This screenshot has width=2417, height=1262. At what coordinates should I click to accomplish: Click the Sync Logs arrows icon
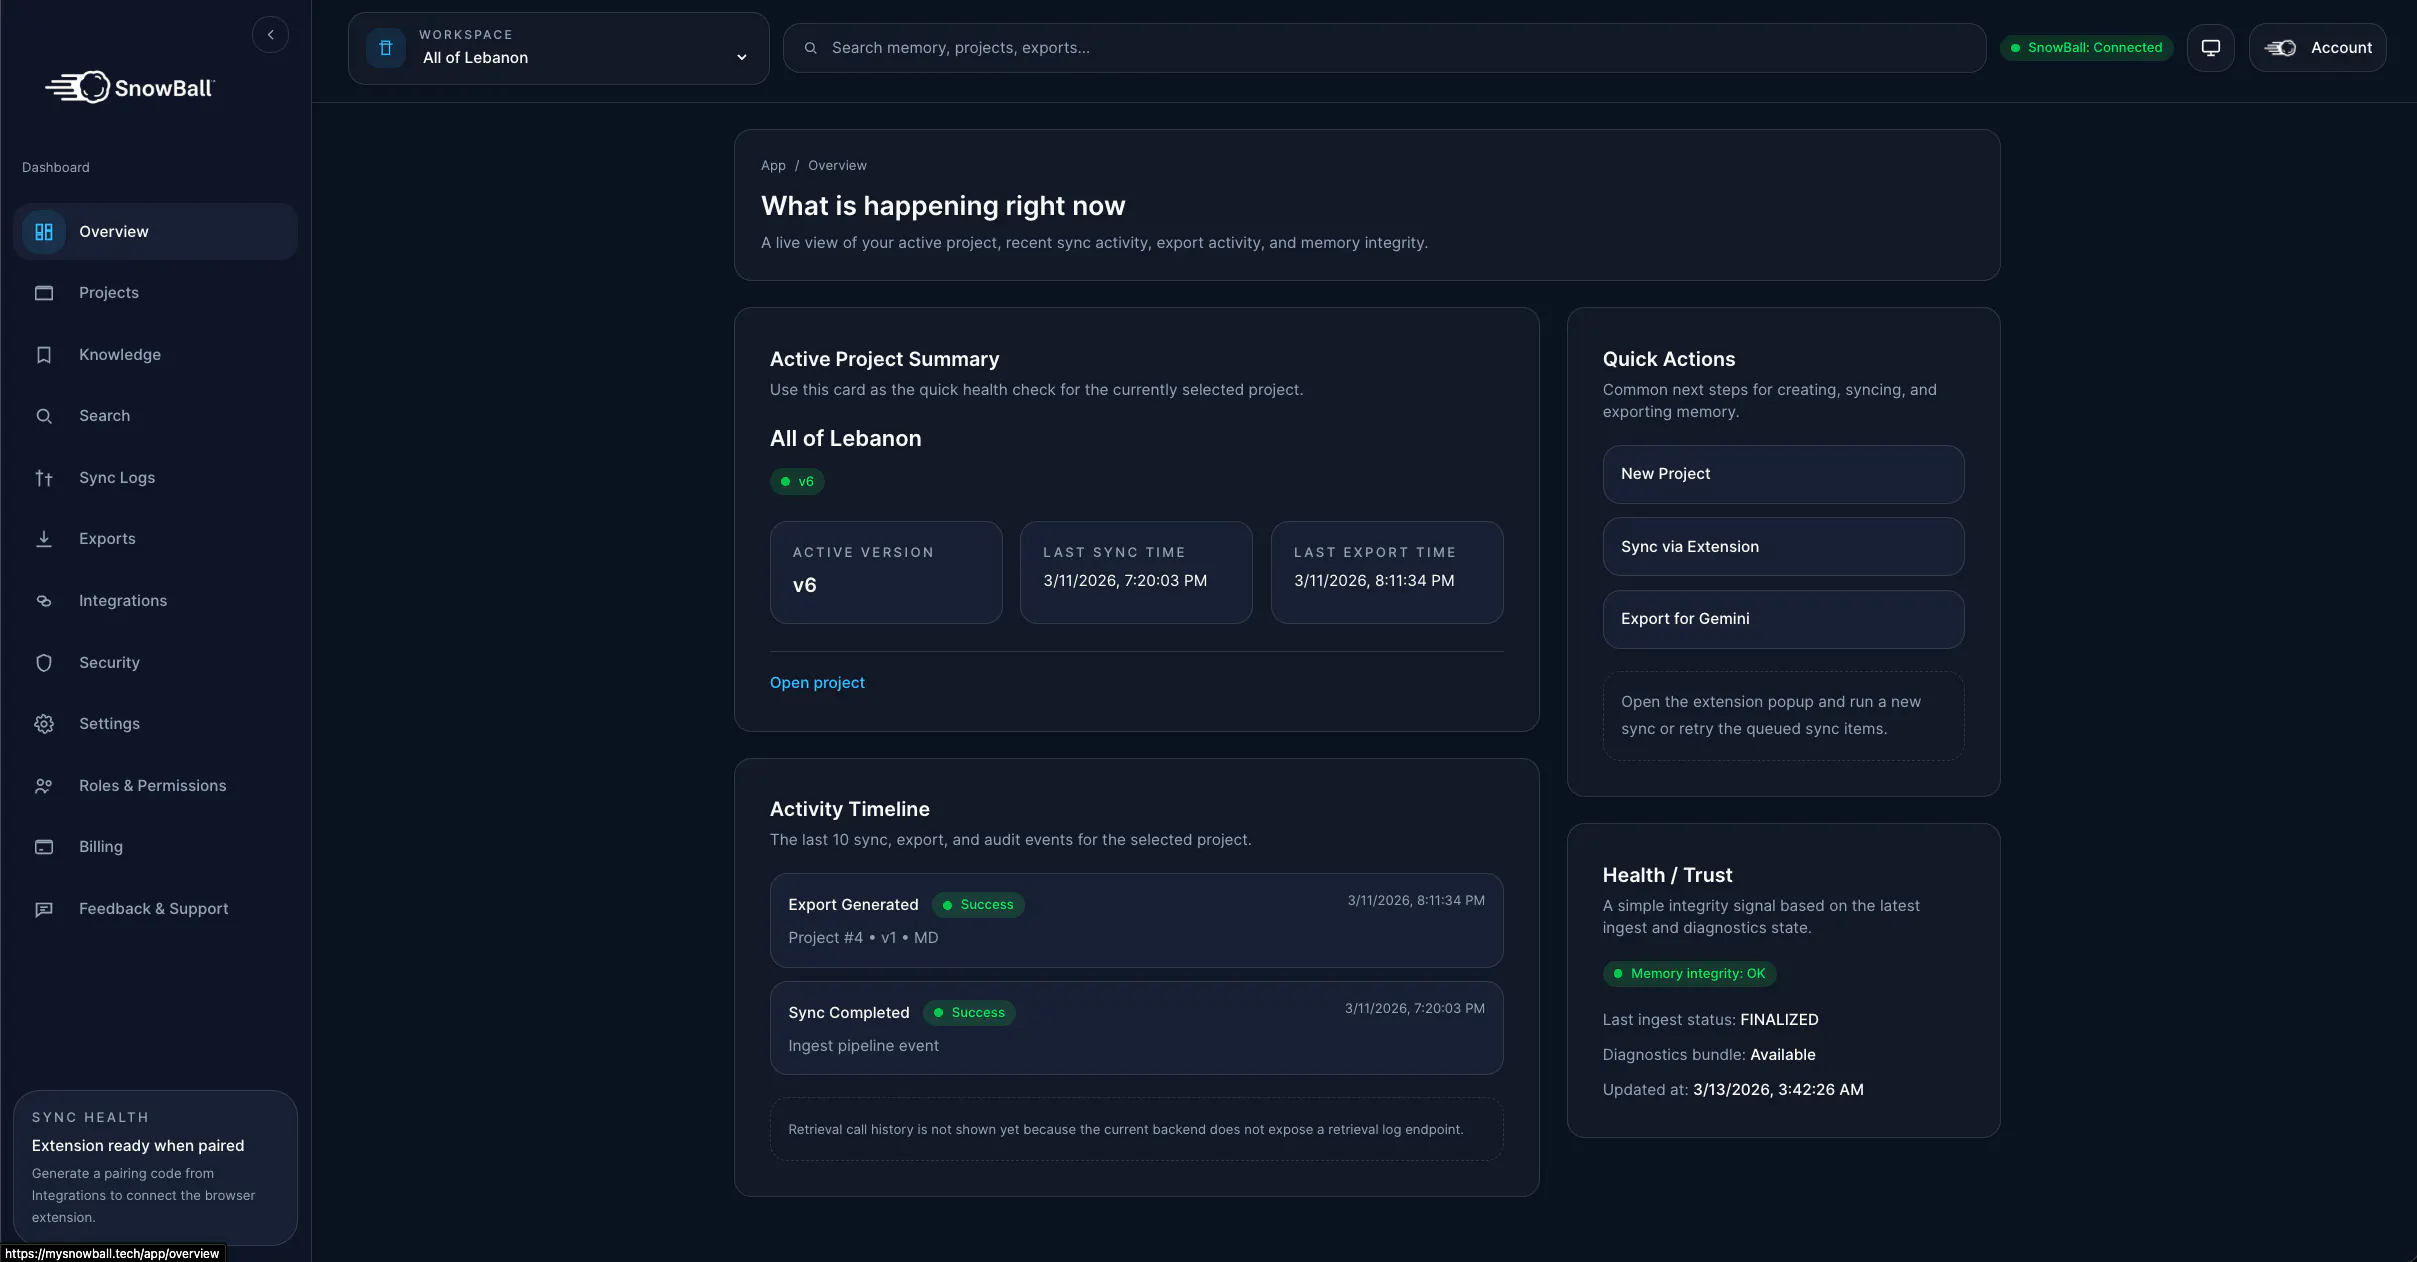pyautogui.click(x=44, y=478)
